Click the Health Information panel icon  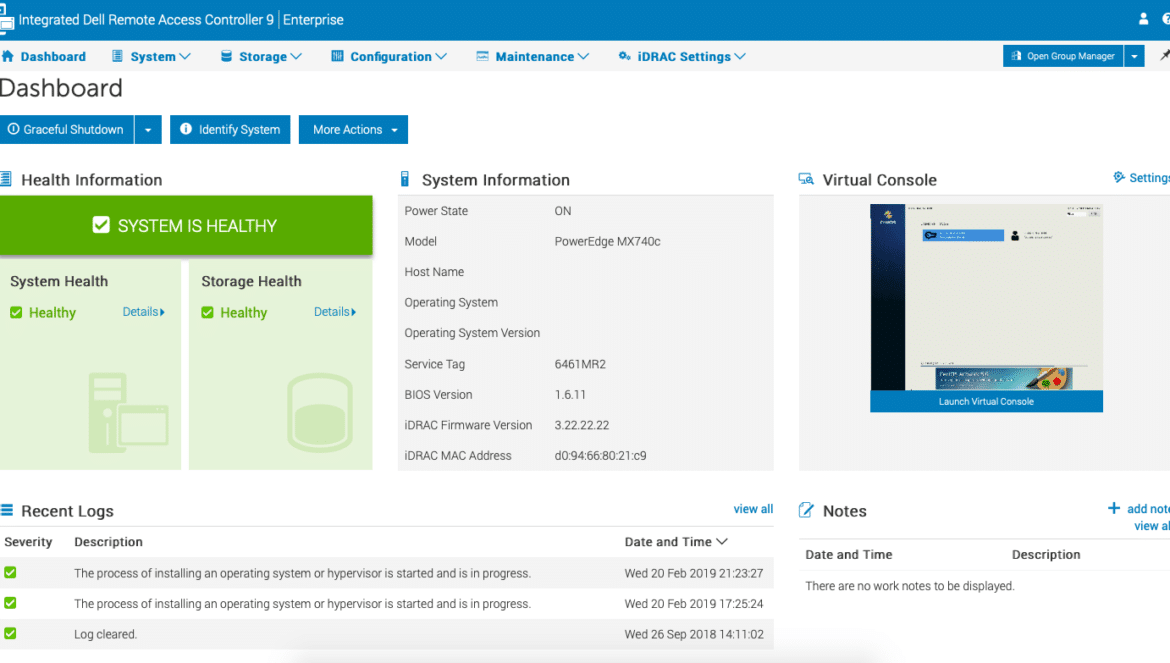tap(6, 179)
